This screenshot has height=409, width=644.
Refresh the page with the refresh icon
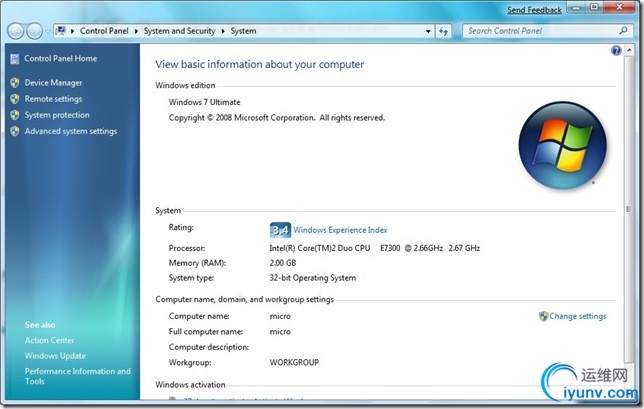(443, 31)
